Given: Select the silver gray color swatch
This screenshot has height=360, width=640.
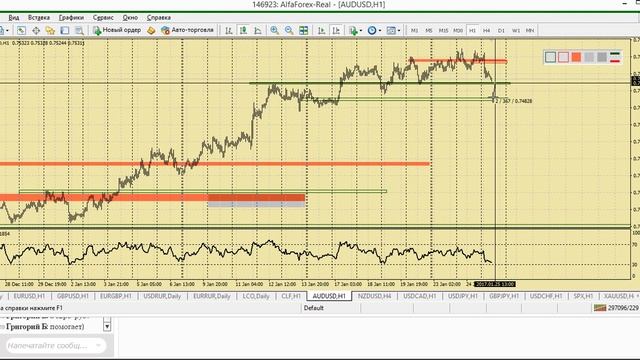Looking at the screenshot, I should point(589,57).
